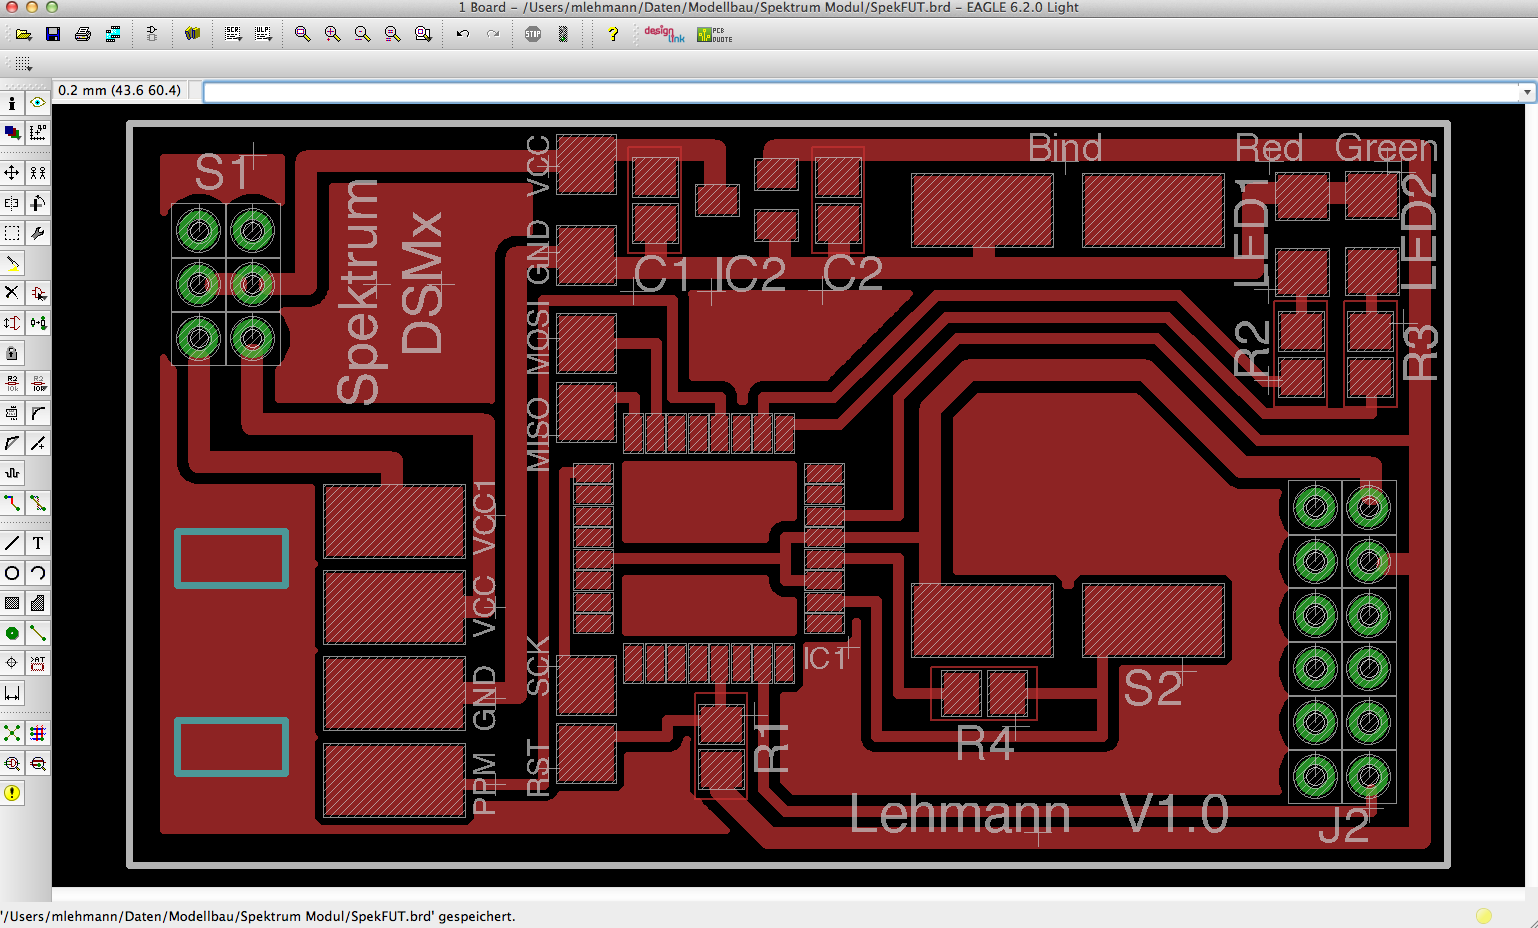Select the Info tool
The height and width of the screenshot is (928, 1538).
click(x=12, y=103)
